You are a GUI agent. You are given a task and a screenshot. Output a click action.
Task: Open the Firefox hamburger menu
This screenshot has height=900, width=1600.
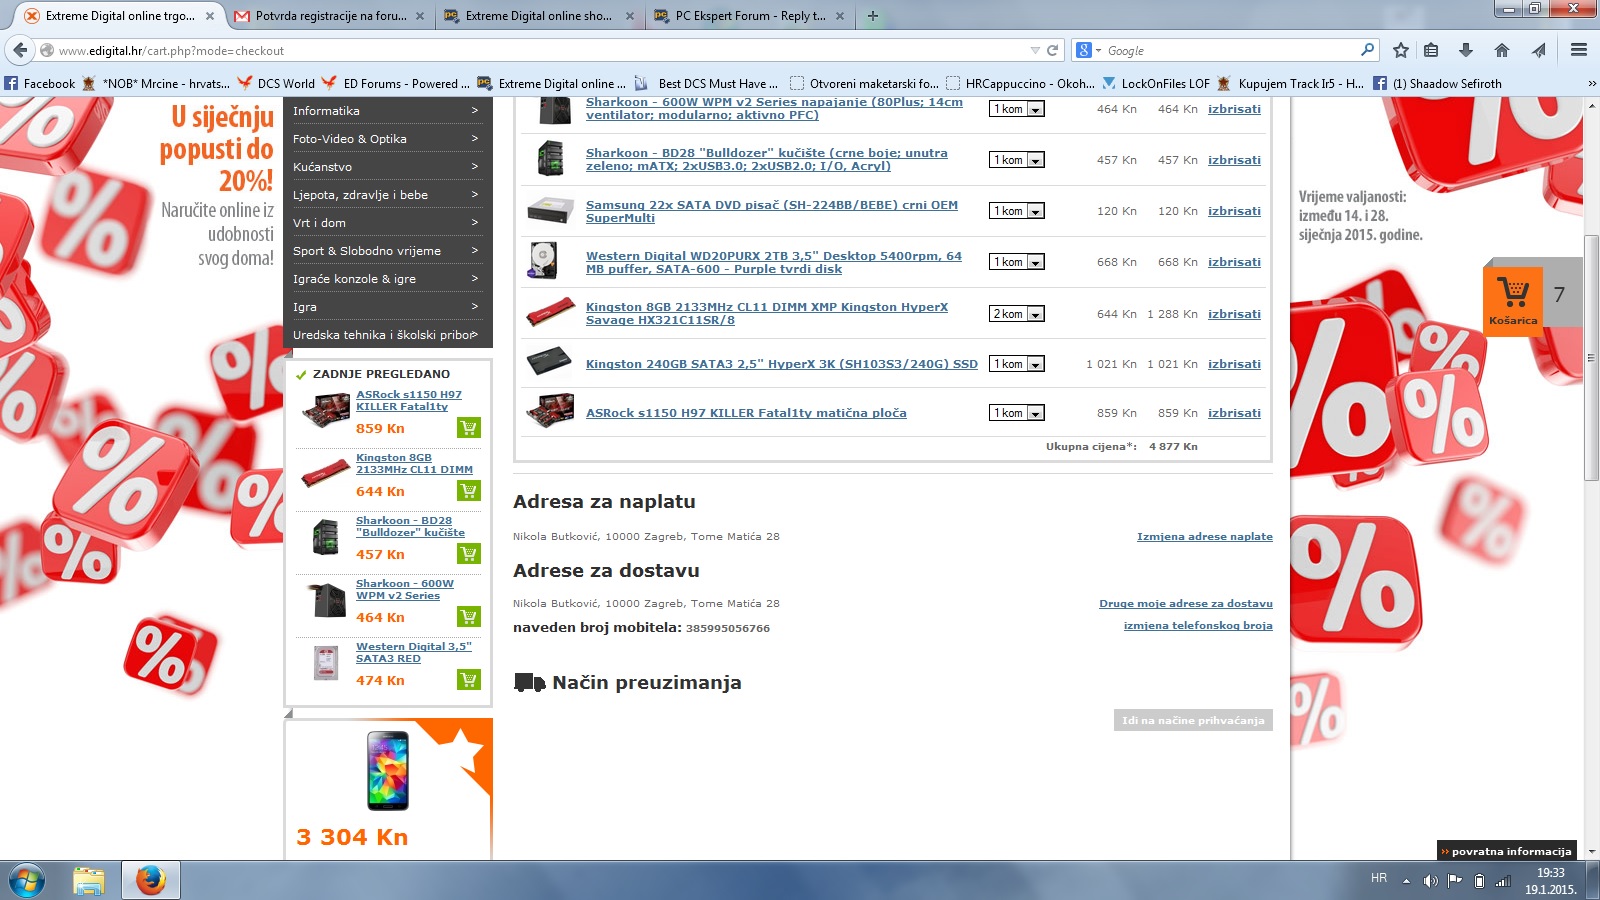click(1579, 50)
